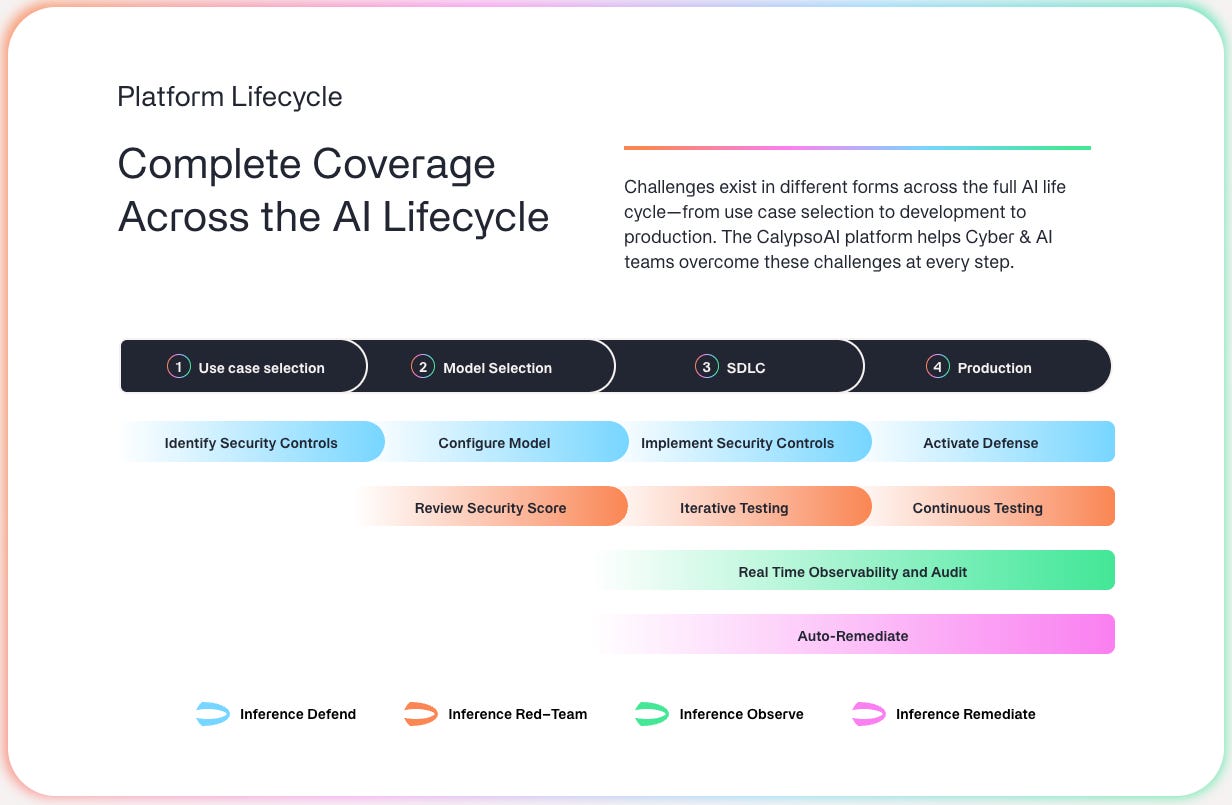Click the Inference Red-Team legend label
This screenshot has height=805, width=1232.
point(518,714)
